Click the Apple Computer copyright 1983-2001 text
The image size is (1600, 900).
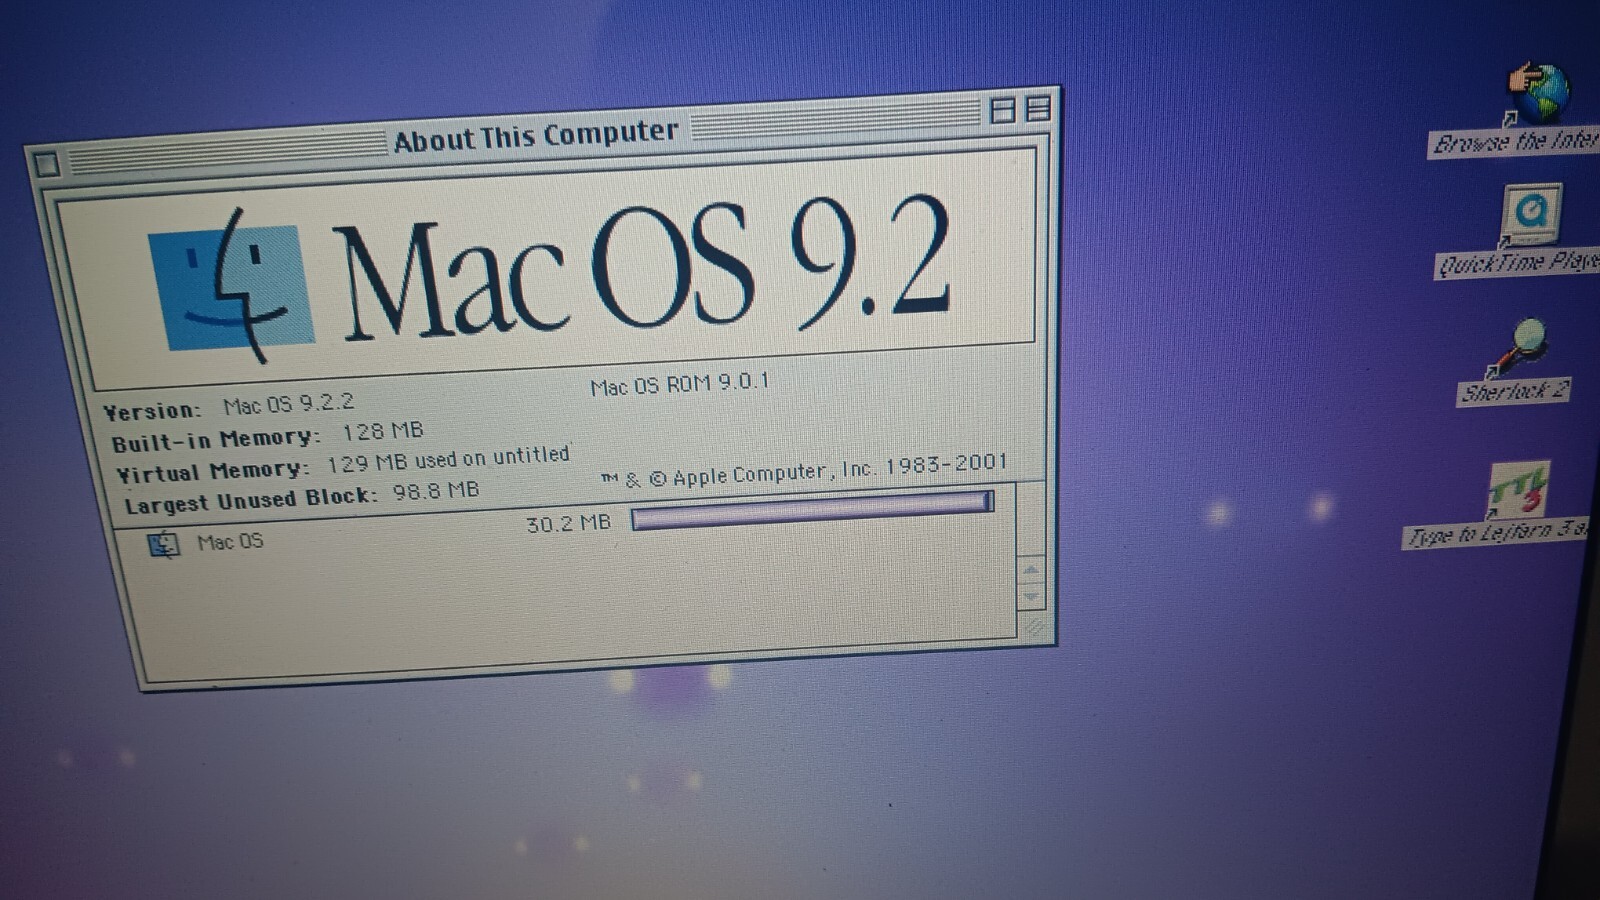click(x=803, y=471)
